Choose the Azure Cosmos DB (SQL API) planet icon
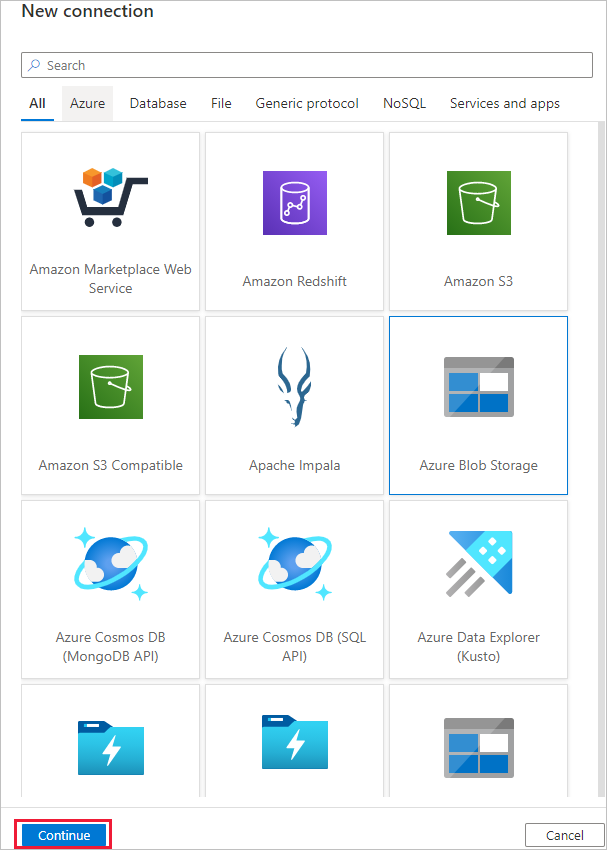 pos(295,564)
